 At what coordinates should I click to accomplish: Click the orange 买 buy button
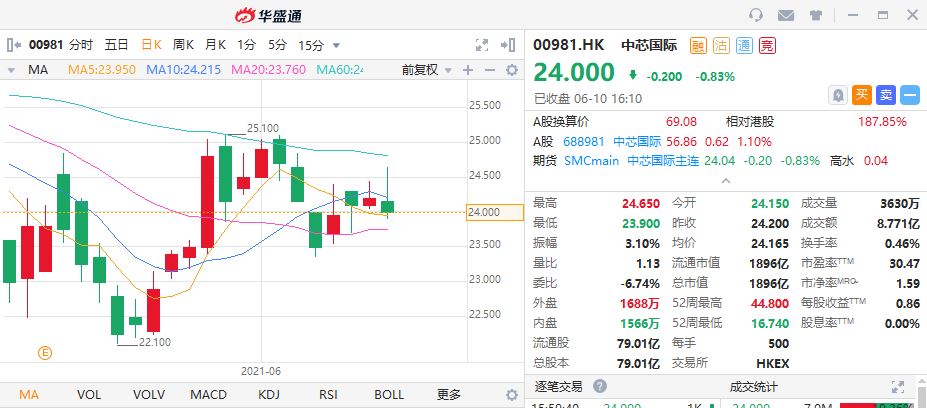862,95
